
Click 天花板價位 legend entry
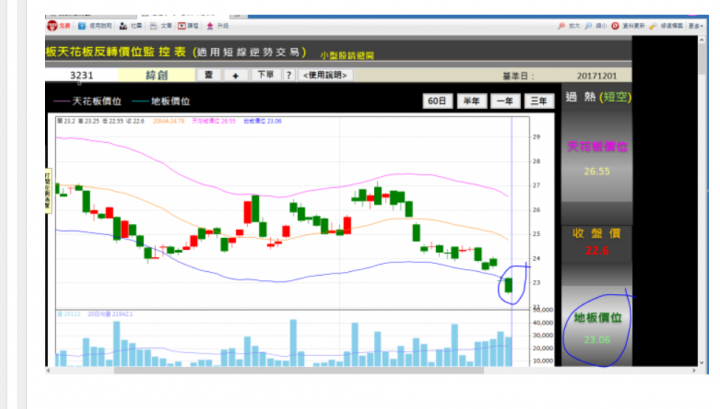(x=87, y=101)
